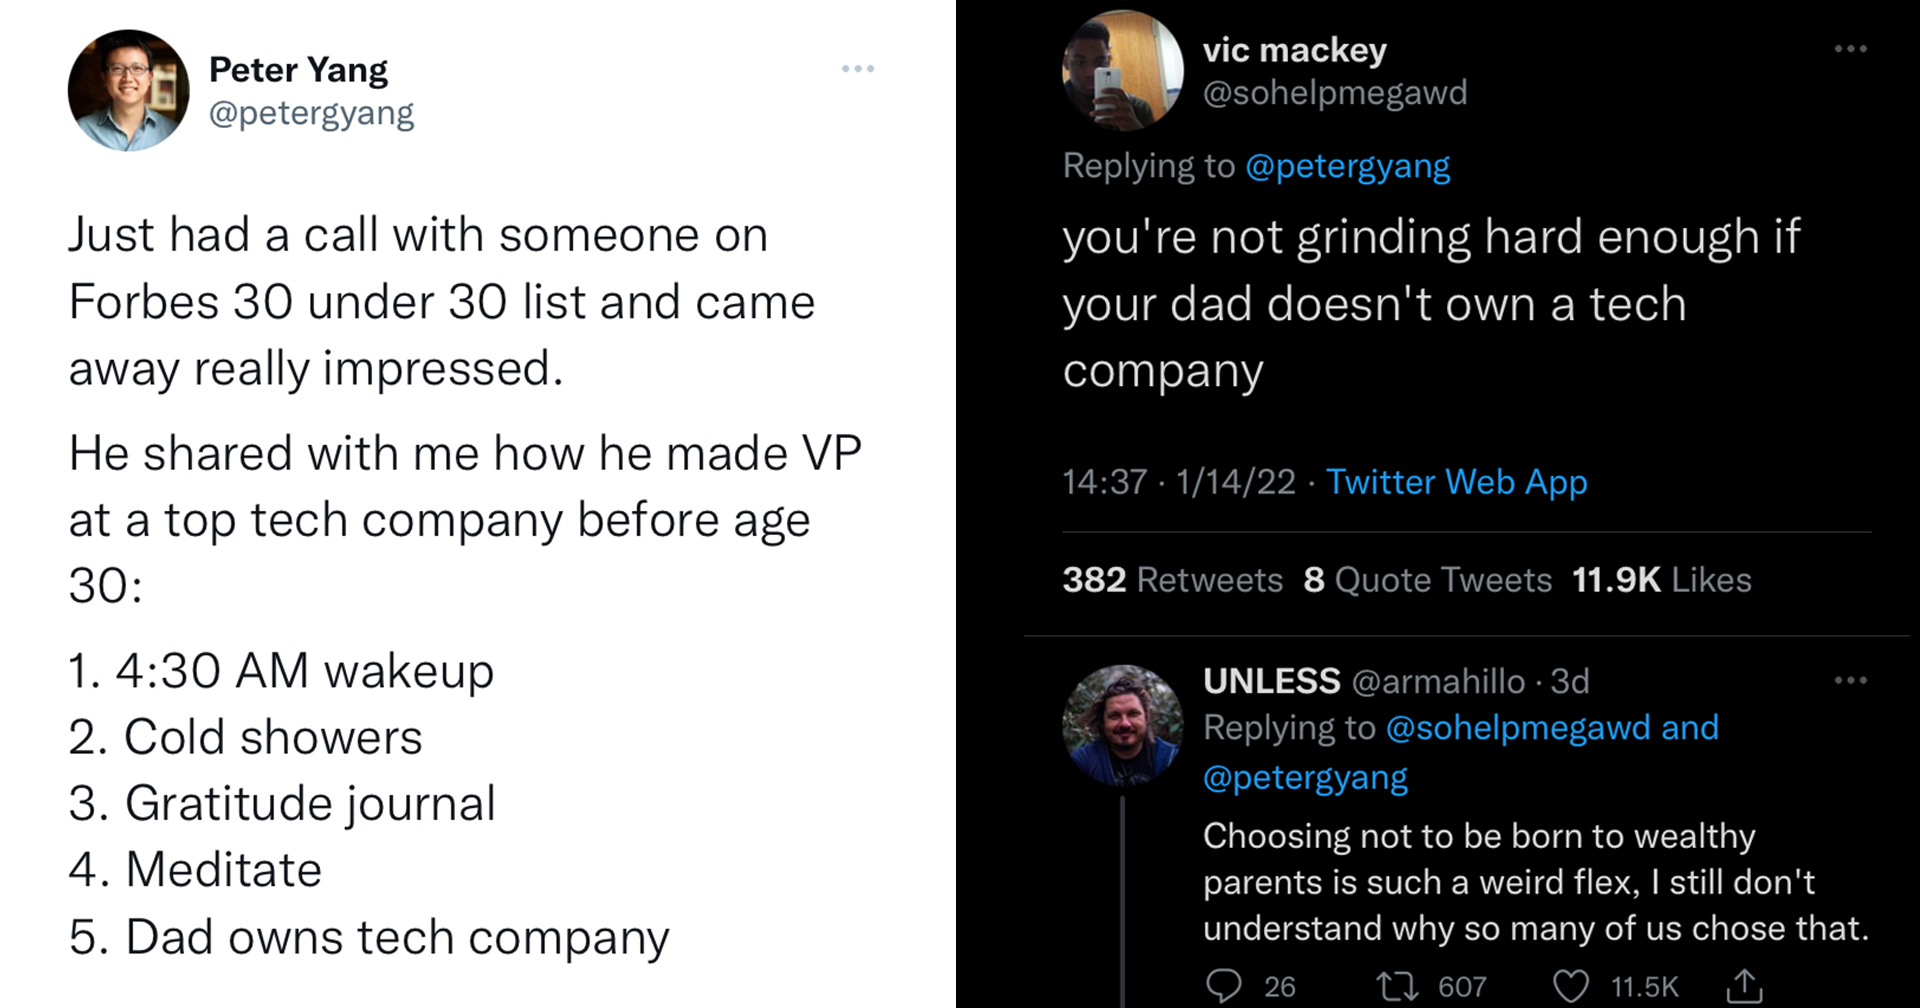Image resolution: width=1920 pixels, height=1008 pixels.
Task: View the 382 Retweets list
Action: [1172, 580]
